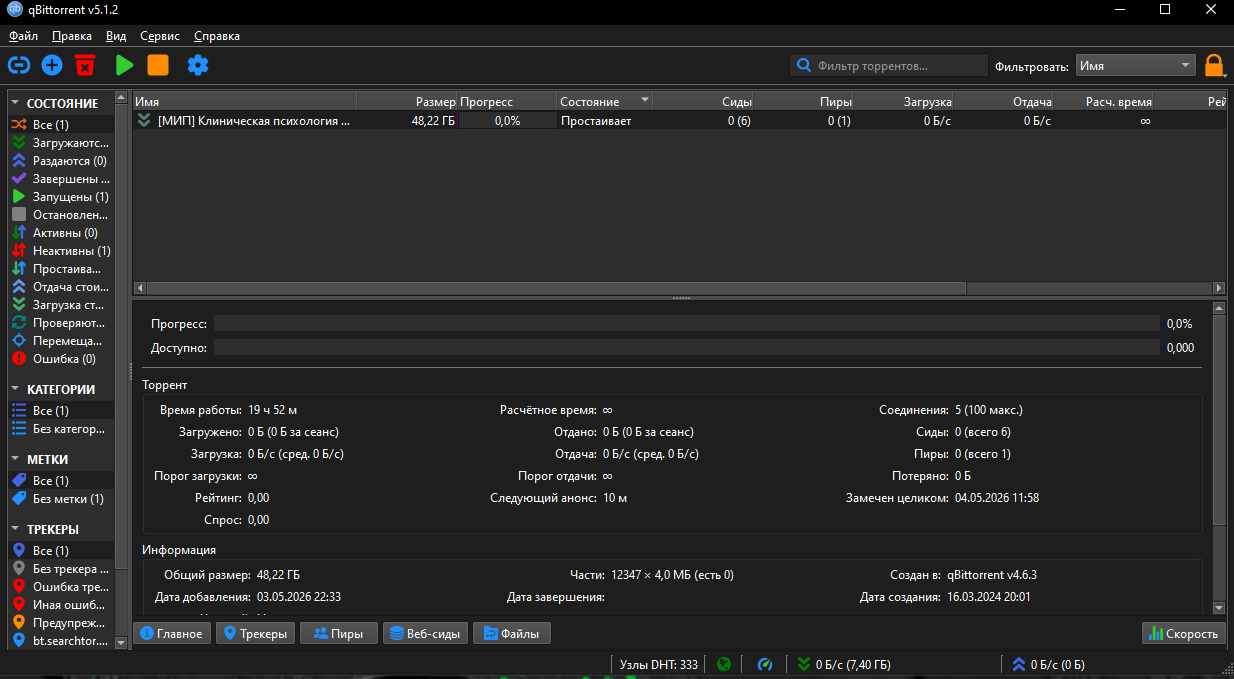Select the 'Отдача стоит' status filter

(62, 287)
